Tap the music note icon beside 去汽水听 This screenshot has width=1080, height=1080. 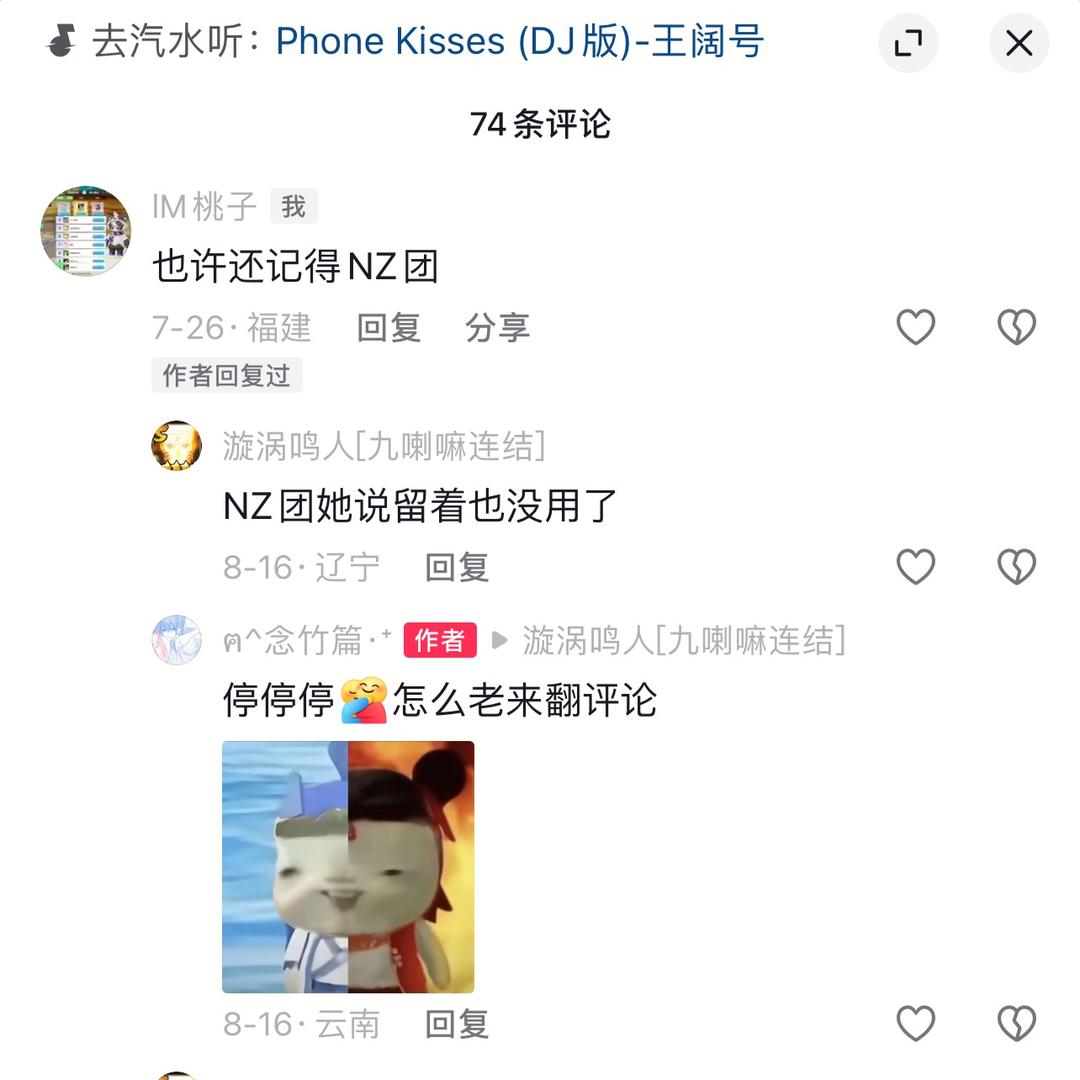pyautogui.click(x=61, y=41)
